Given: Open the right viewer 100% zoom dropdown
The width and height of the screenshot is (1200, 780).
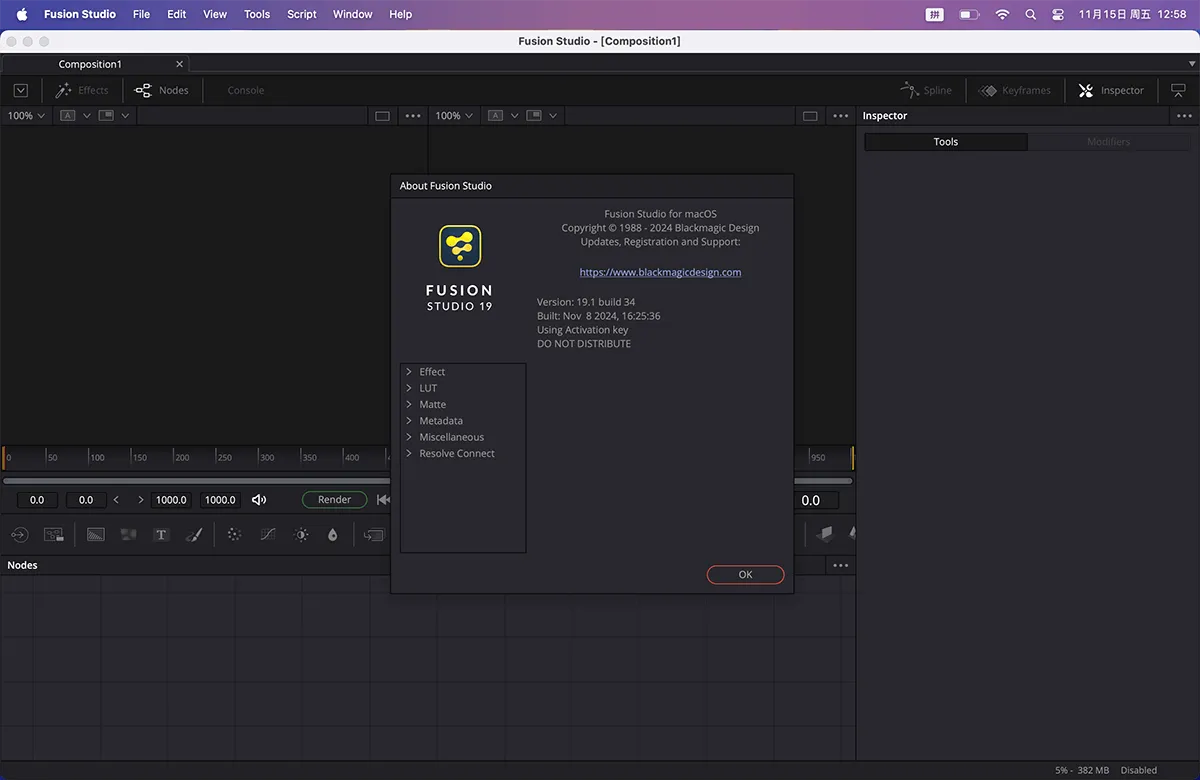Looking at the screenshot, I should 454,116.
